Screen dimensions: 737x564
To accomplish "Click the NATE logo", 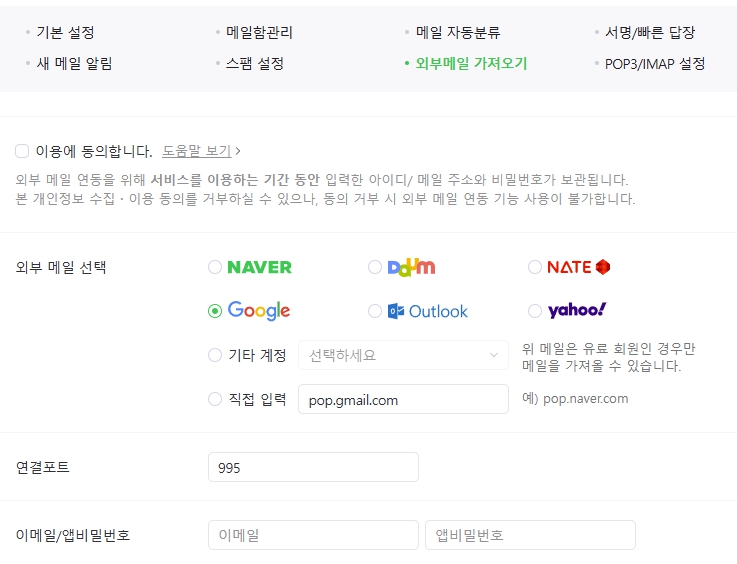I will [x=579, y=267].
